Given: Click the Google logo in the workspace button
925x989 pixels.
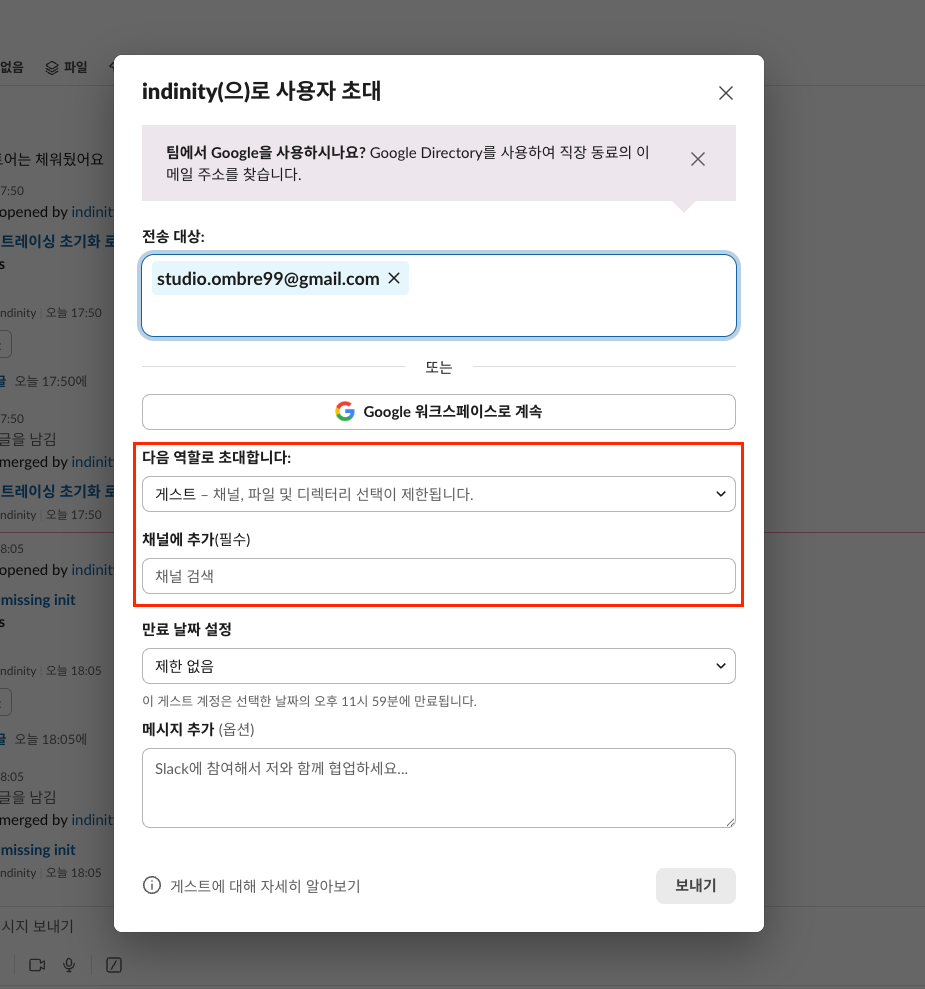Looking at the screenshot, I should pos(345,411).
